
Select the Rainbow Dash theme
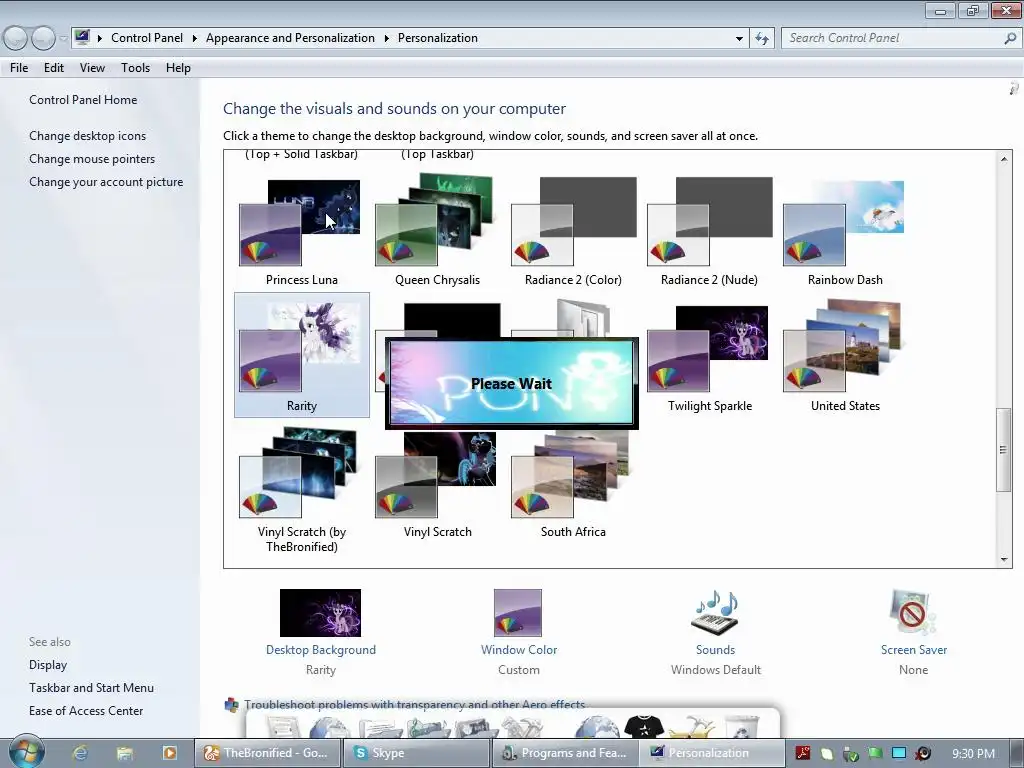click(x=844, y=231)
